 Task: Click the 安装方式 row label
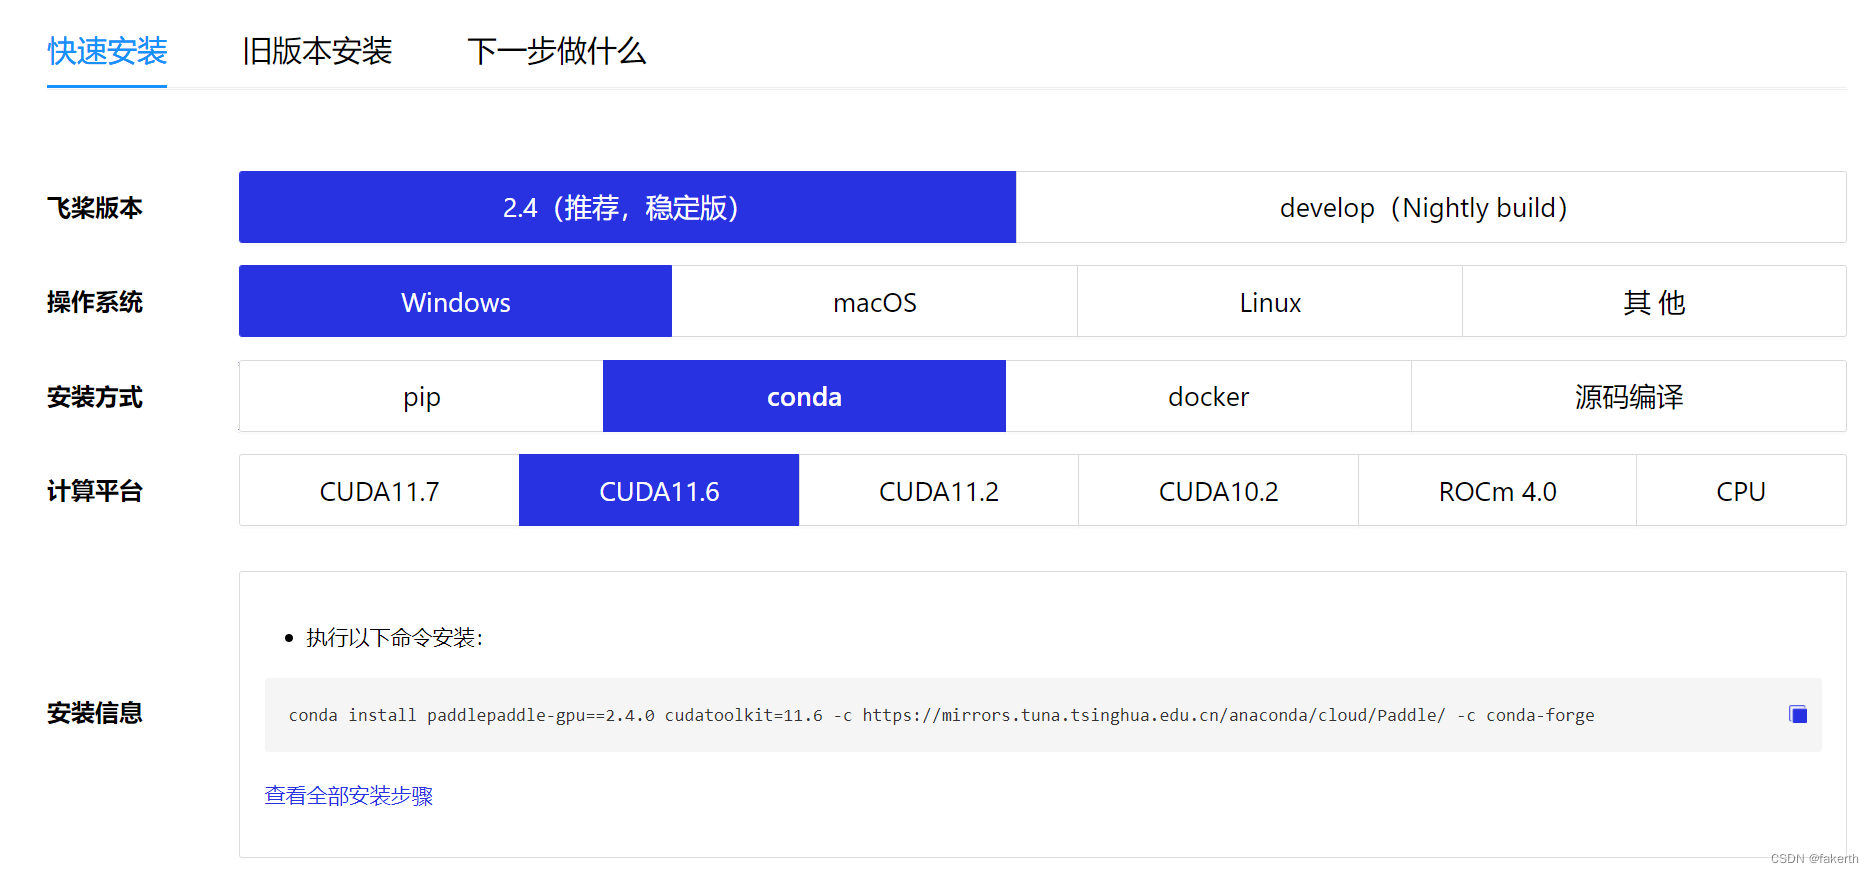tap(95, 396)
